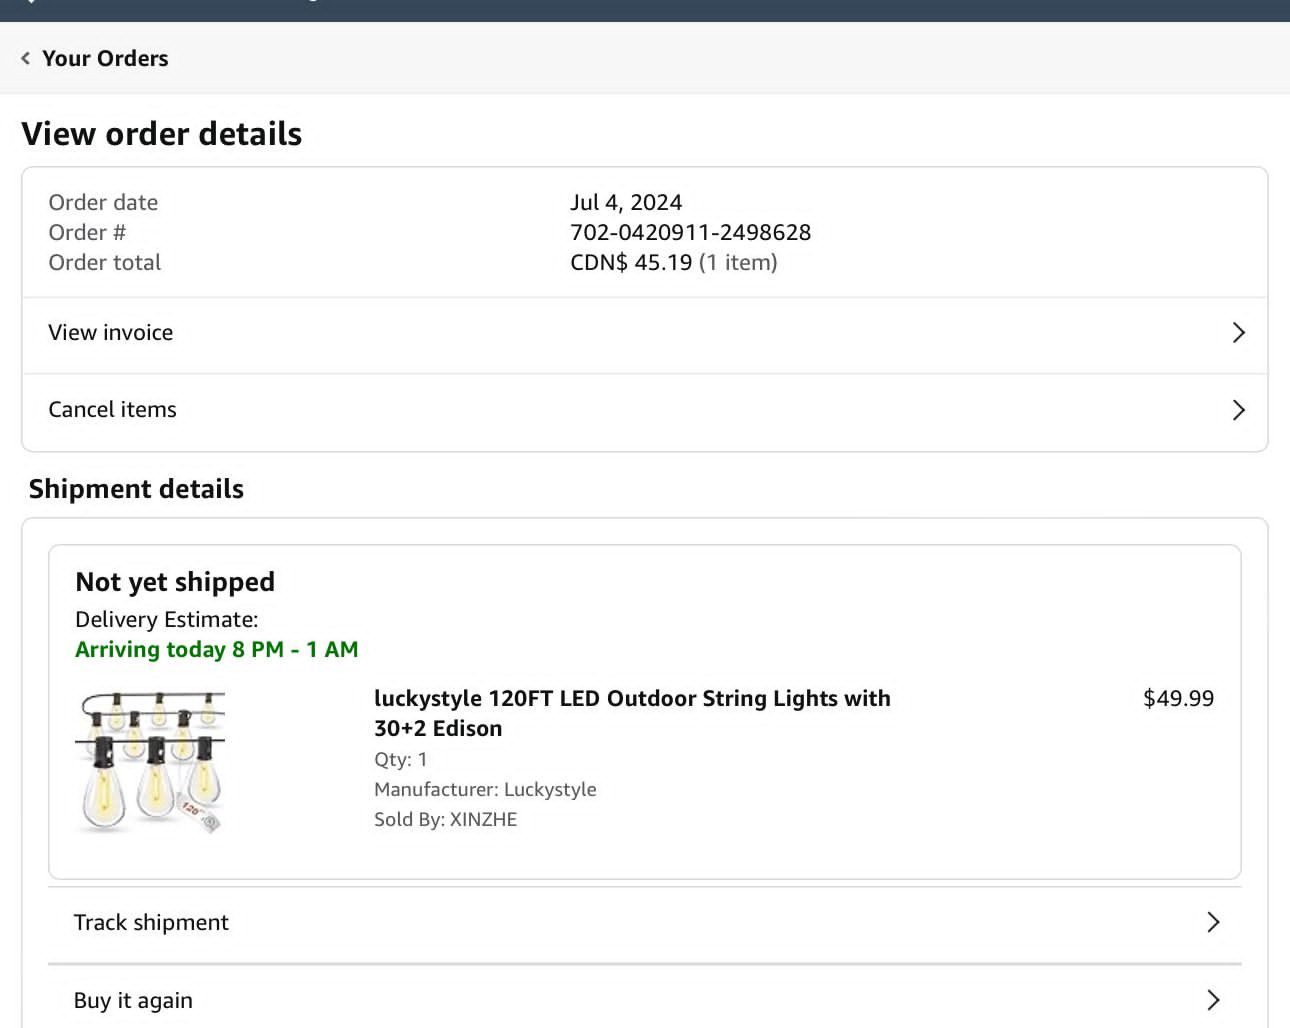Go back via Your Orders link
This screenshot has width=1290, height=1028.
pyautogui.click(x=105, y=58)
